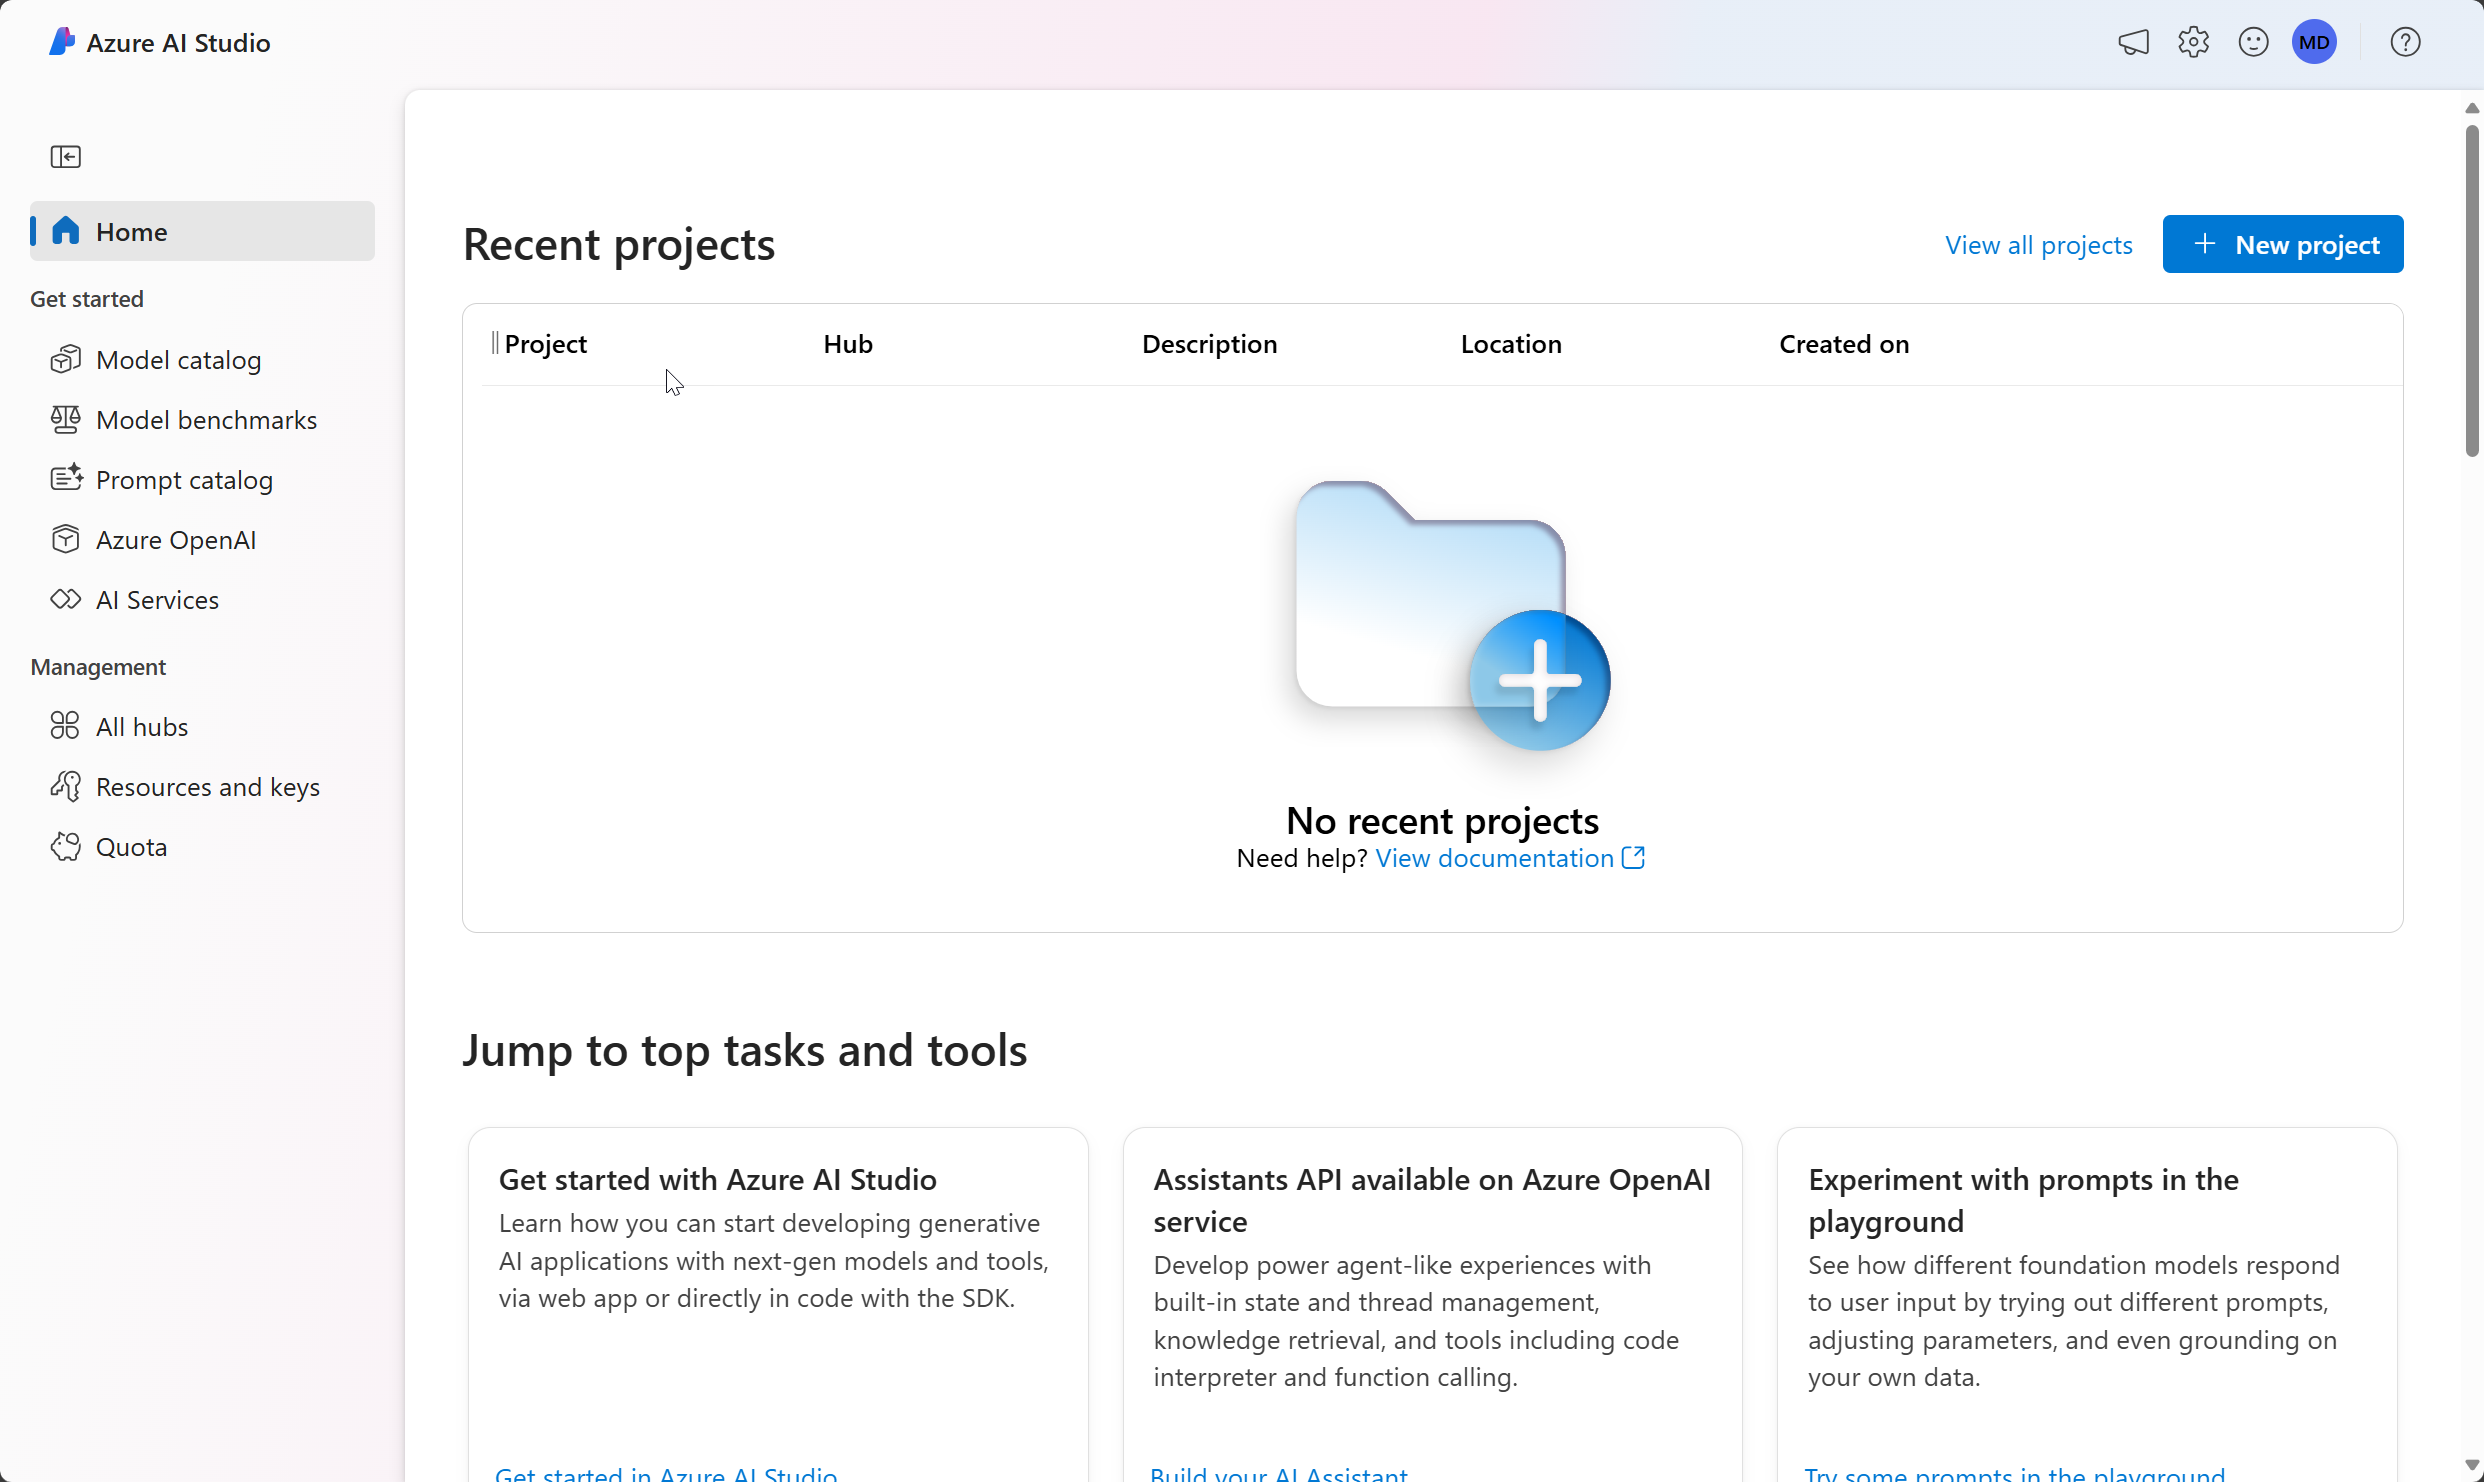Click the Home icon in sidebar

pos(66,231)
